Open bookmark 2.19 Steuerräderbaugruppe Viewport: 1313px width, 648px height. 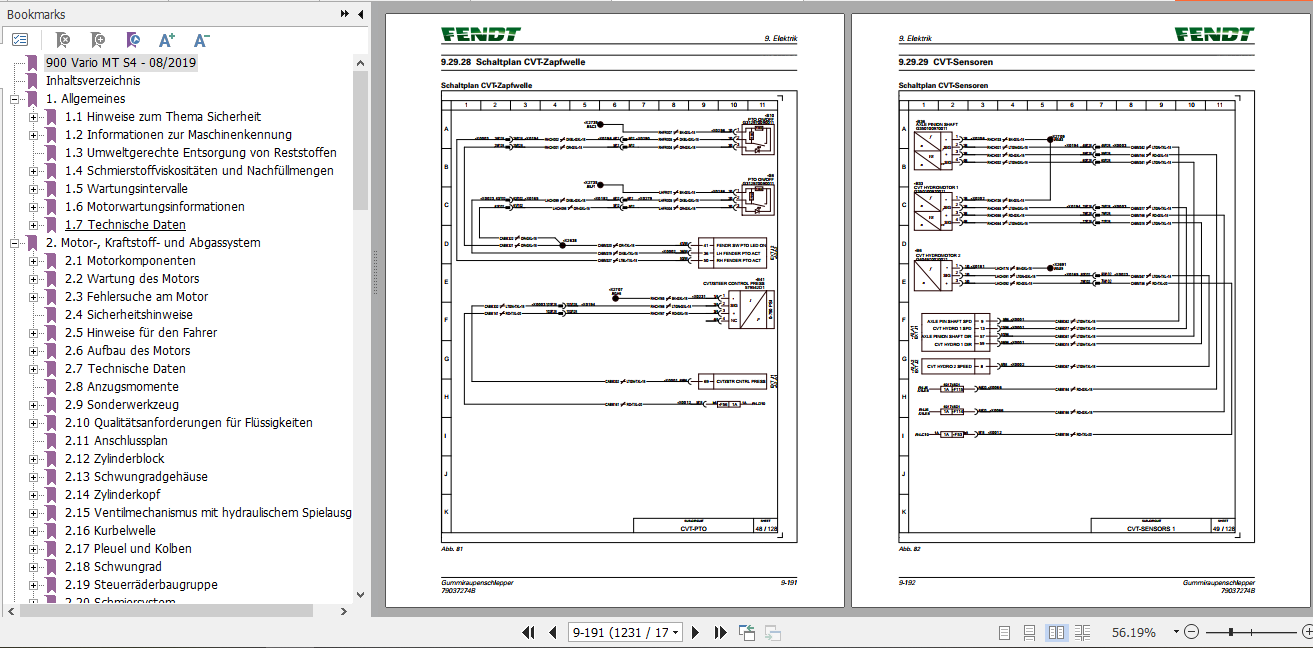click(141, 585)
